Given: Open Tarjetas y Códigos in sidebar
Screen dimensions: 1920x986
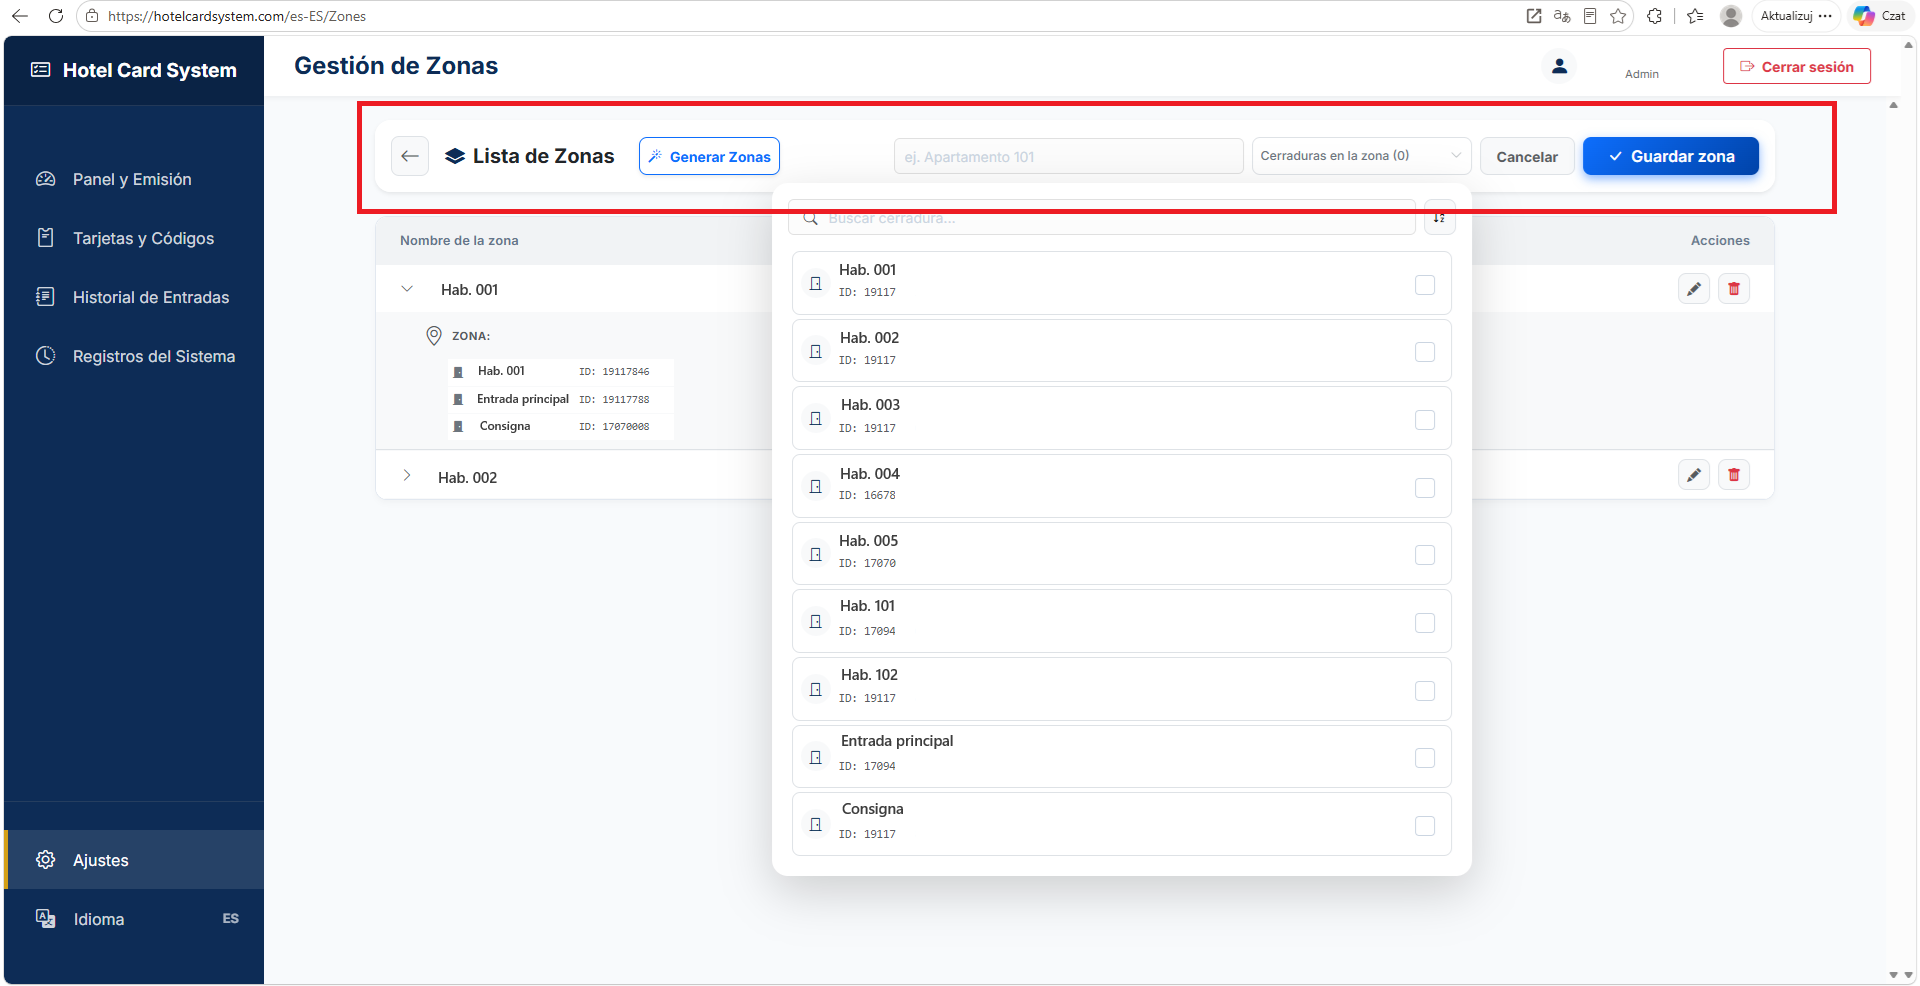Looking at the screenshot, I should pyautogui.click(x=134, y=238).
